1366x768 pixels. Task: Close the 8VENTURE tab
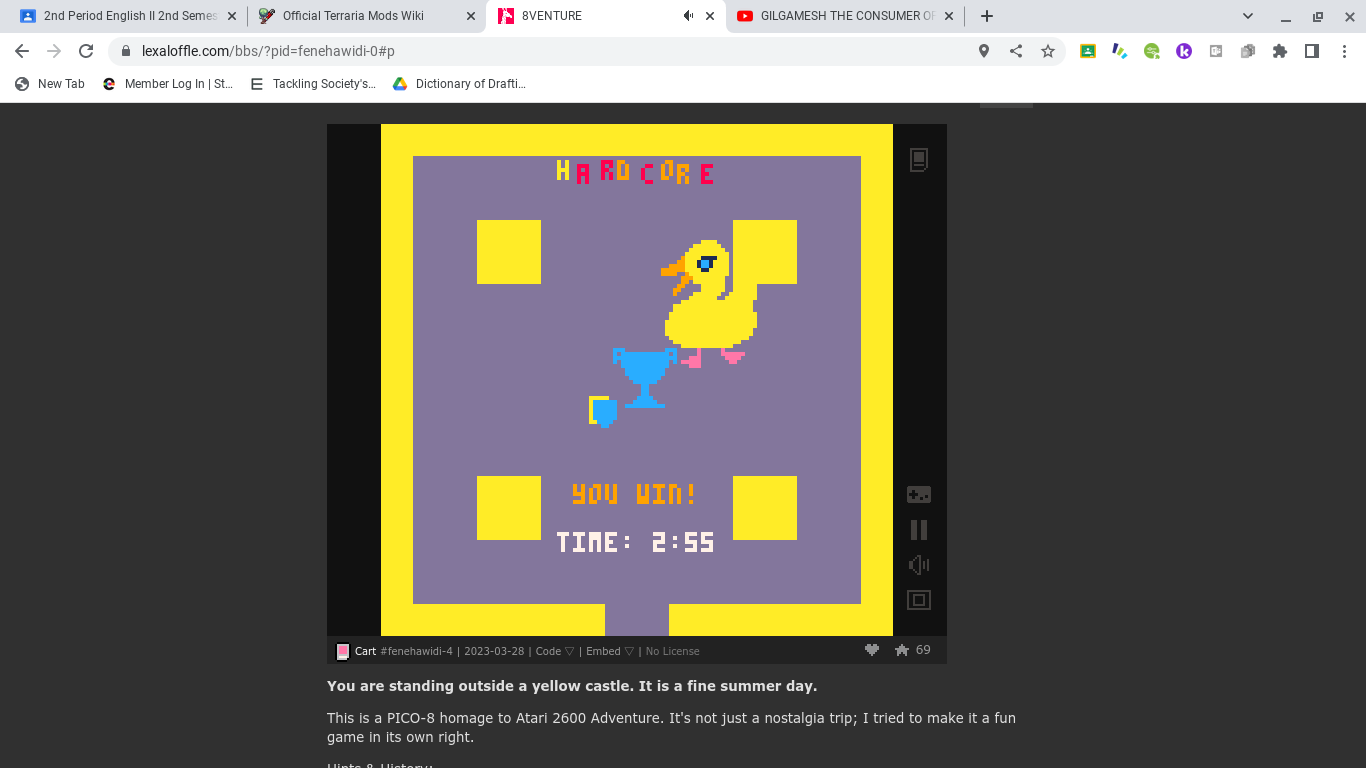pyautogui.click(x=710, y=16)
